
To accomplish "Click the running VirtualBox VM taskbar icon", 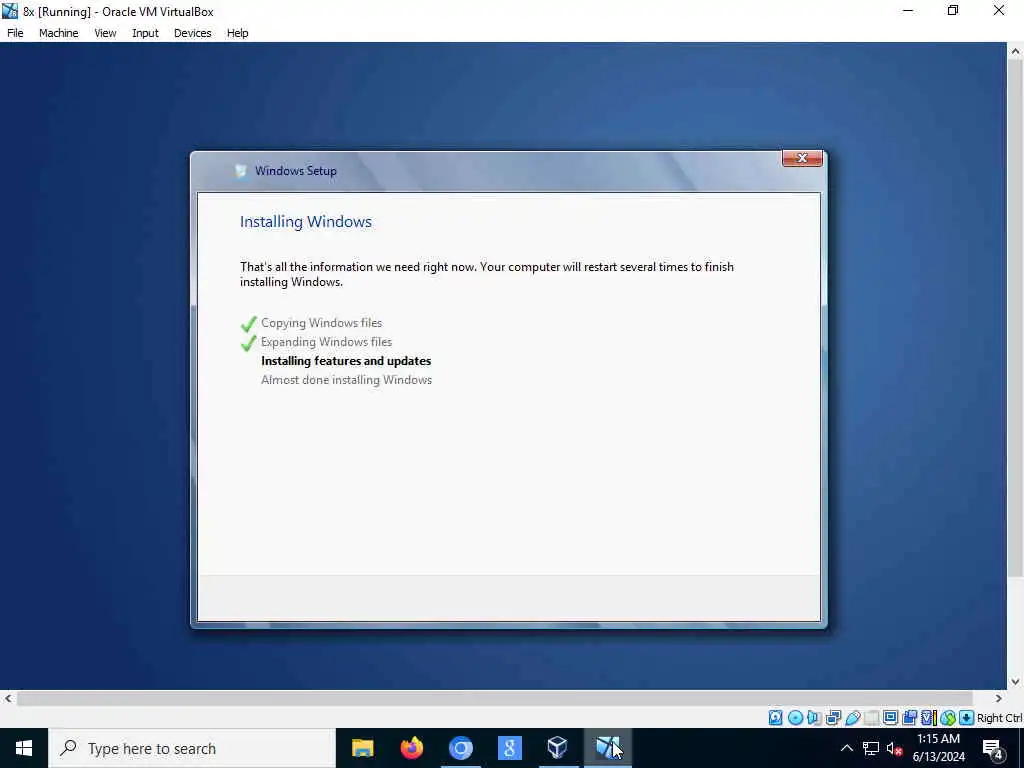I will (x=607, y=748).
